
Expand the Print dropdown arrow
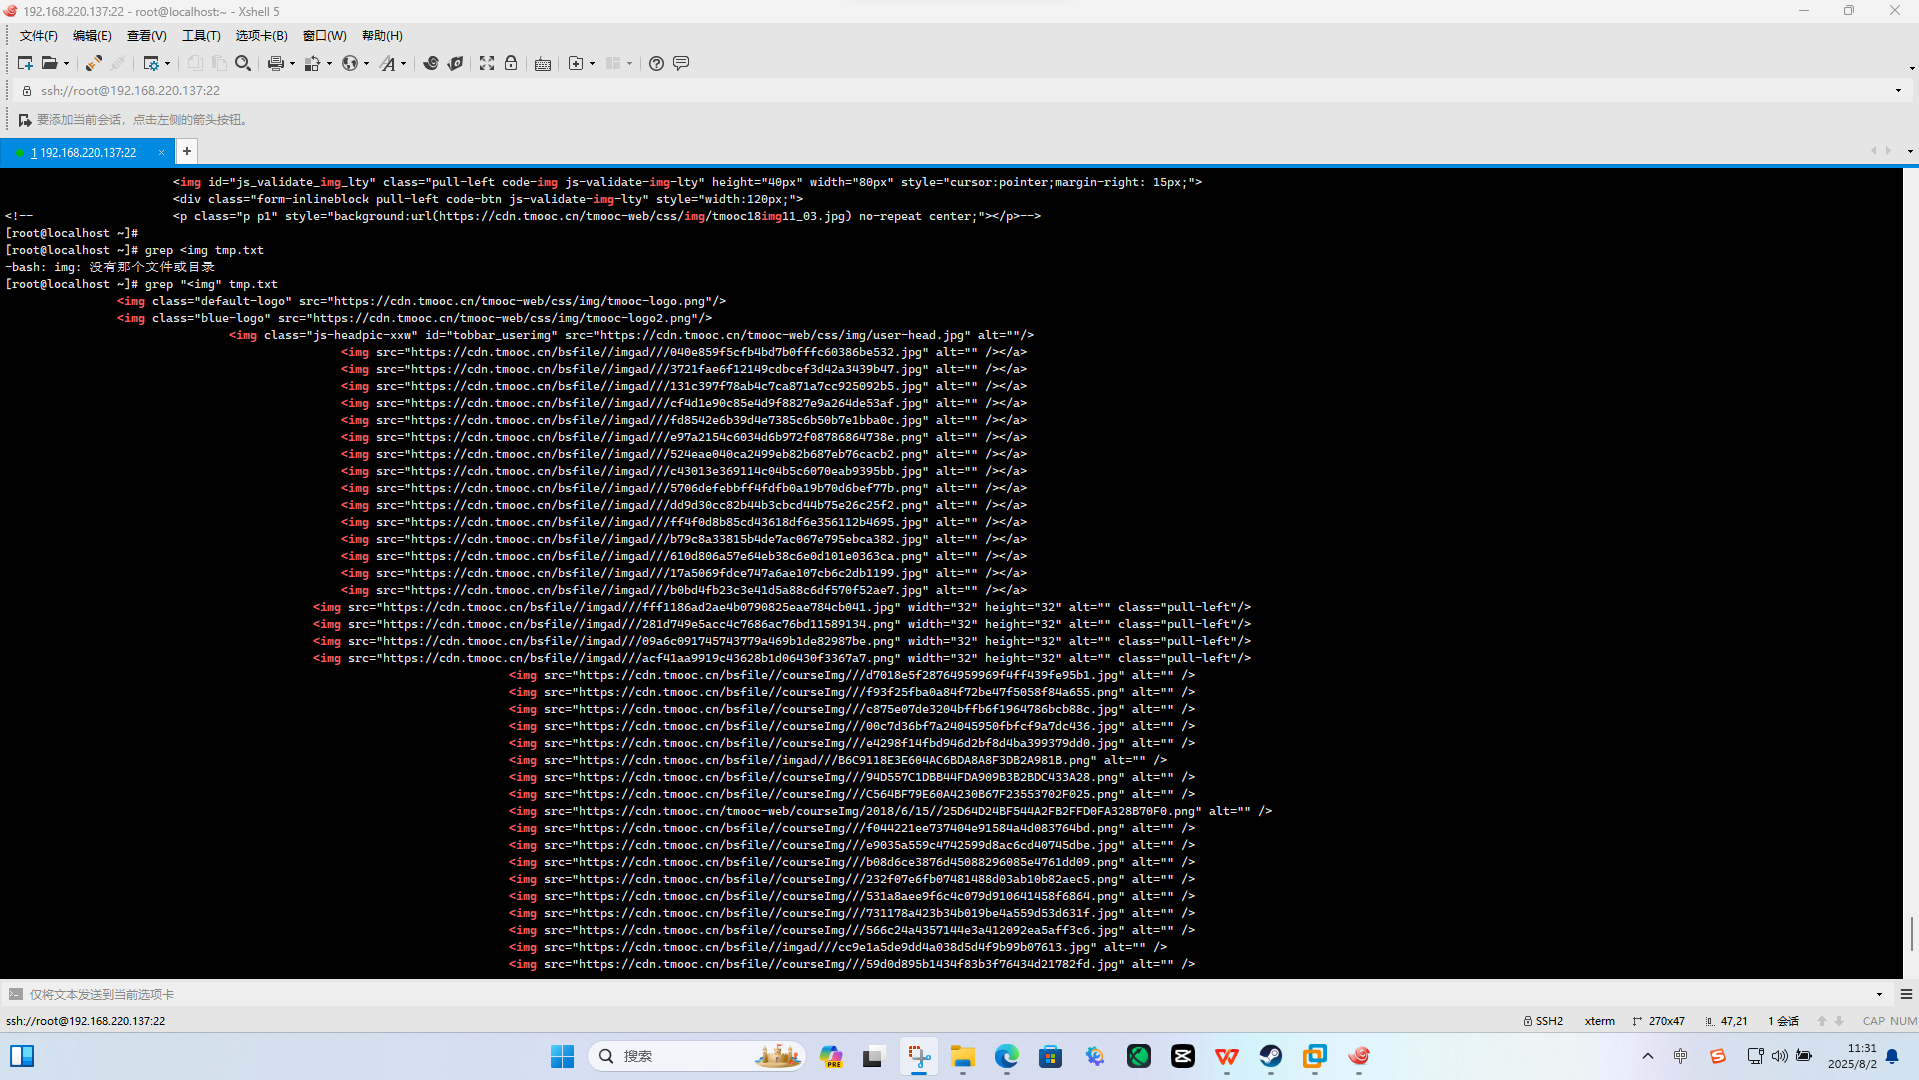click(x=292, y=64)
